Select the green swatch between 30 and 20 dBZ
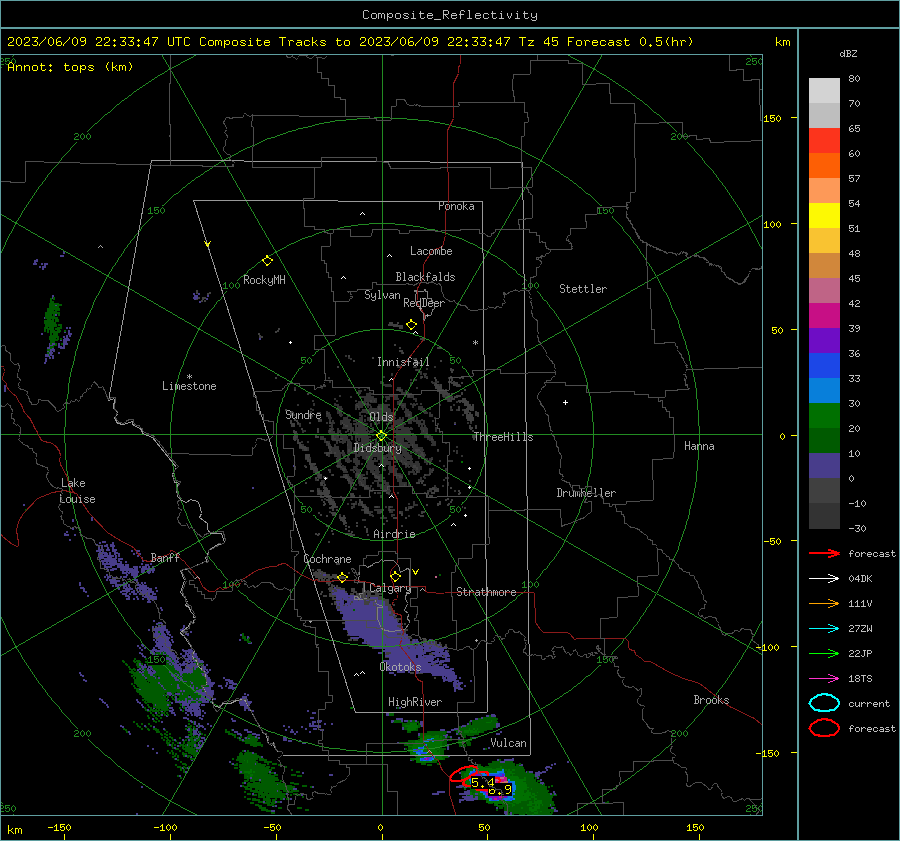The width and height of the screenshot is (900, 841). pyautogui.click(x=824, y=416)
